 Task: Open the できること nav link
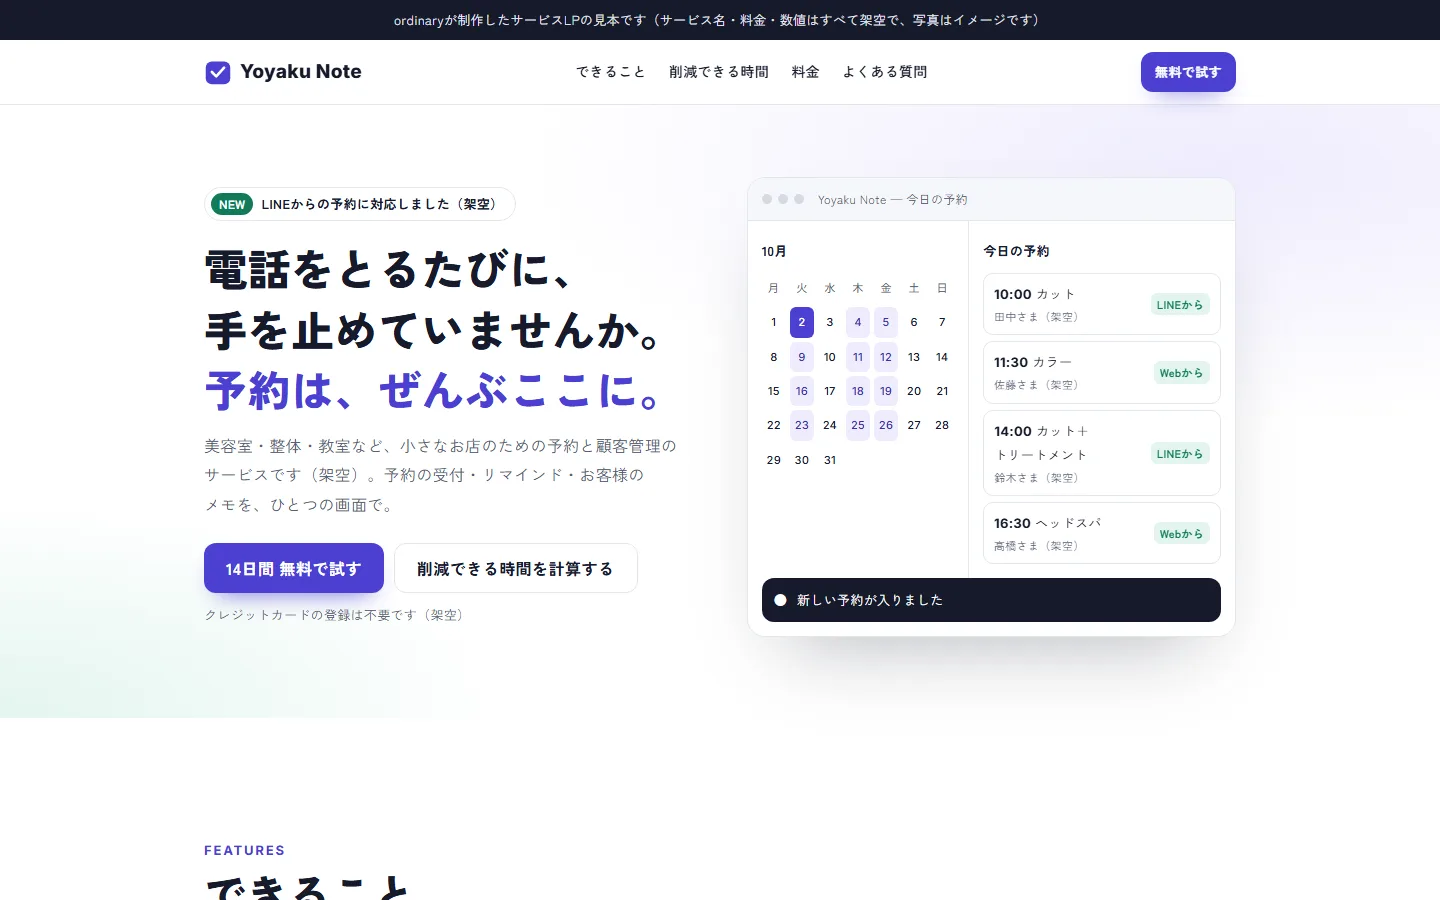611,72
